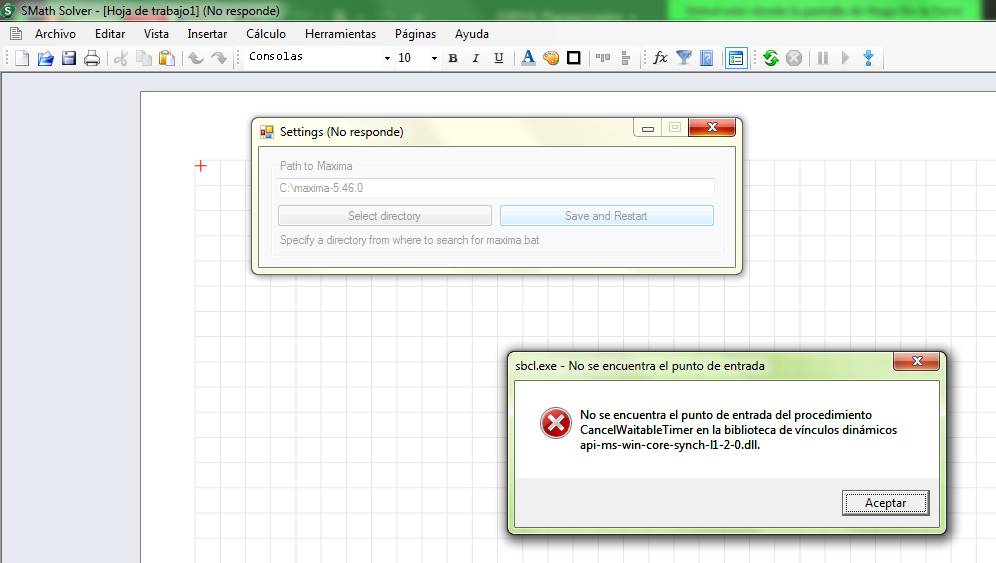The width and height of the screenshot is (996, 563).
Task: Open the font size 10 dropdown
Action: [434, 58]
